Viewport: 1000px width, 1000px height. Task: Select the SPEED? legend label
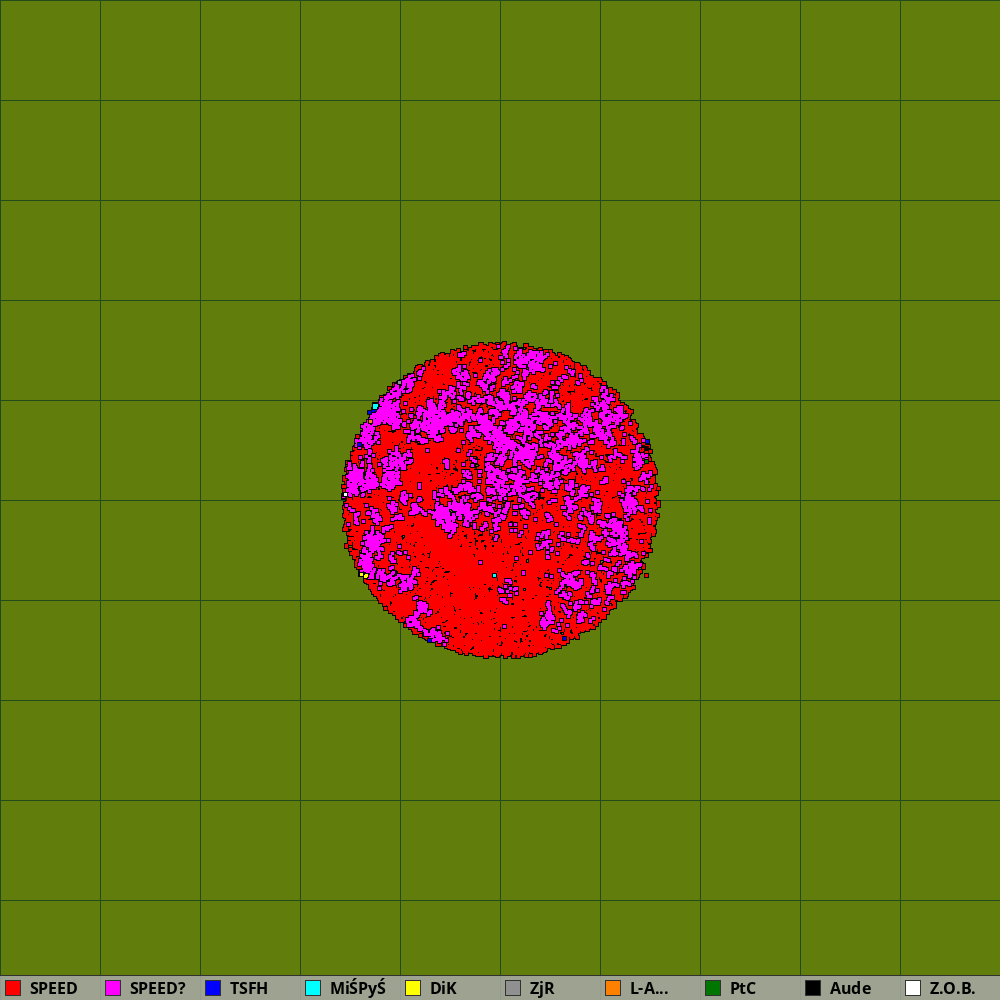point(158,989)
